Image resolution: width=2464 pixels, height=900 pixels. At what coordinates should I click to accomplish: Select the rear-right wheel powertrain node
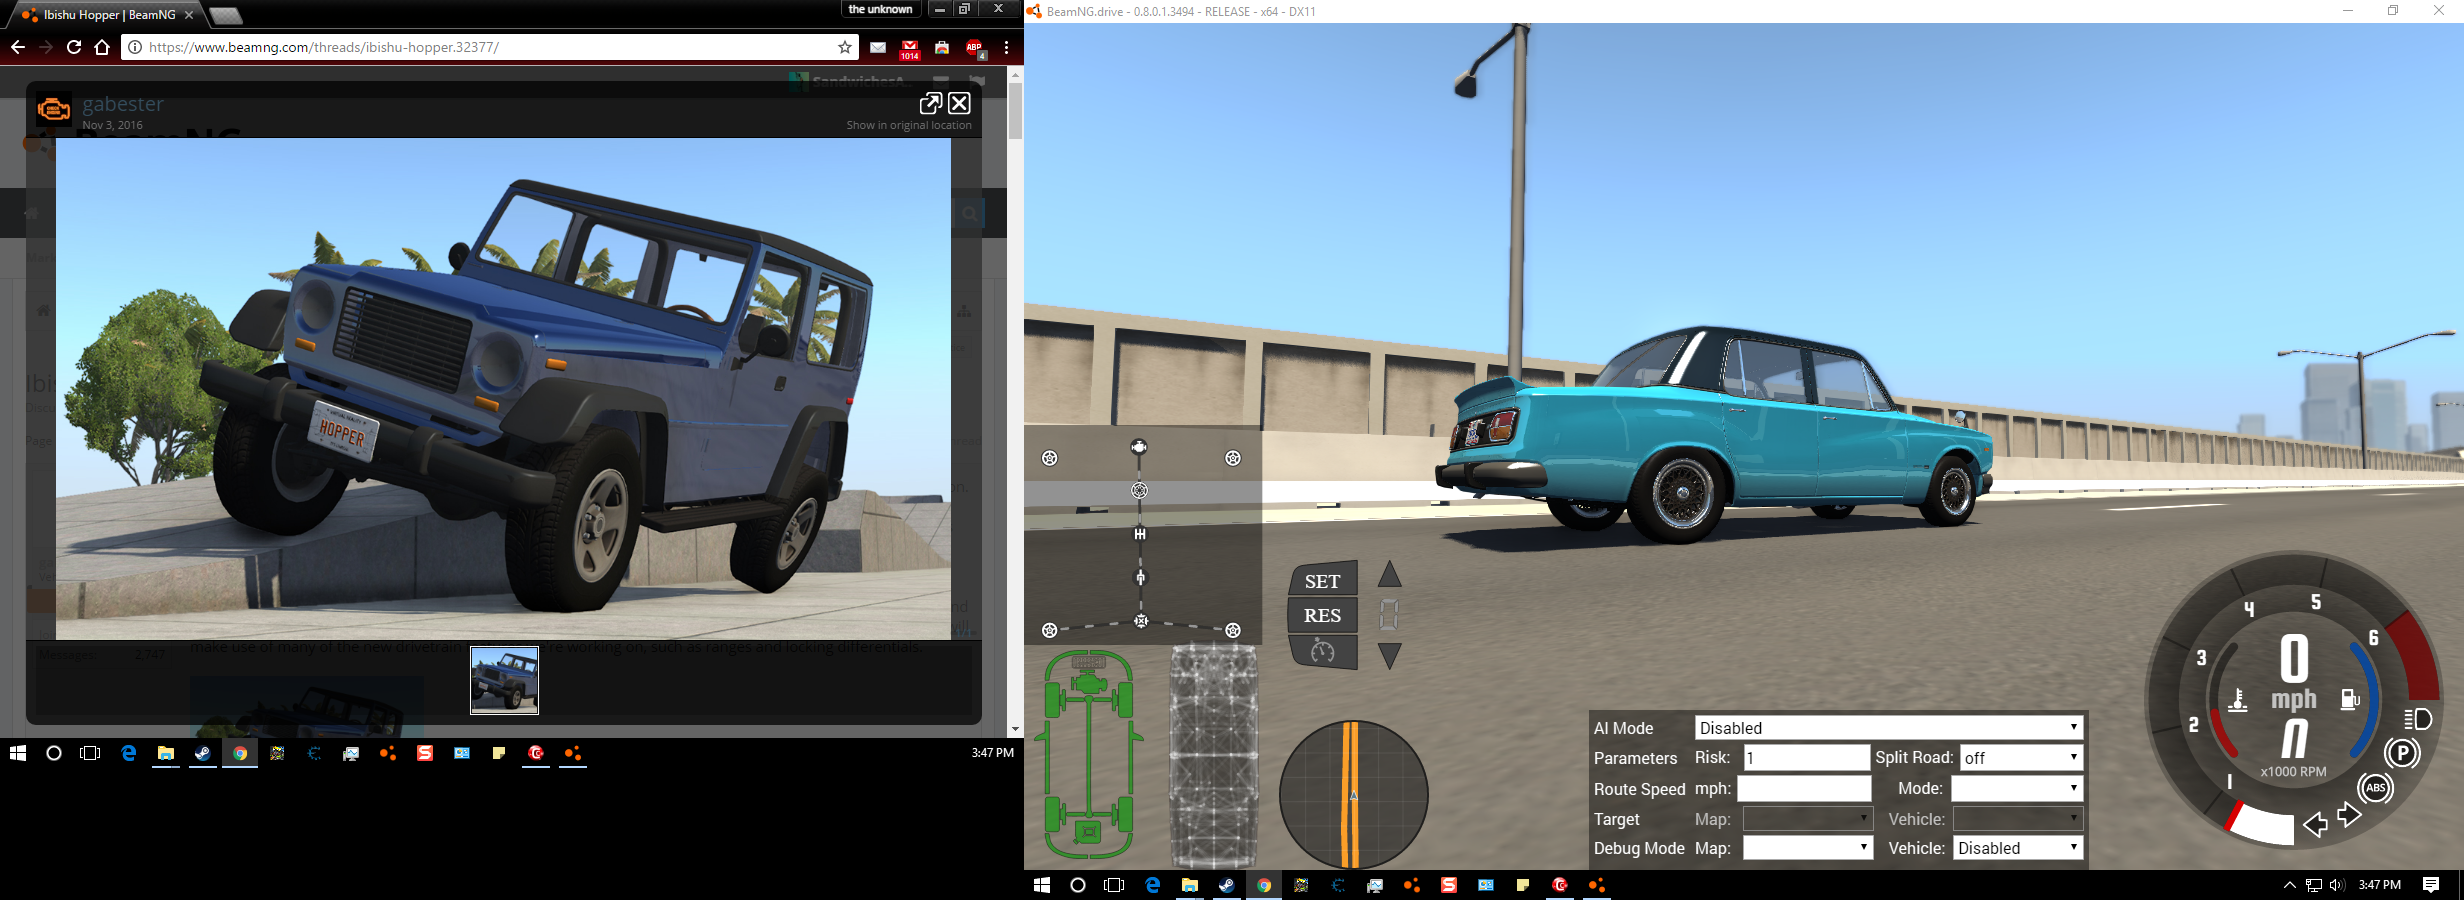click(1233, 630)
